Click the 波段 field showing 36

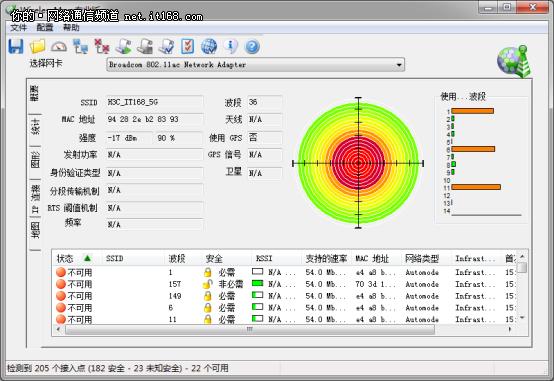265,102
